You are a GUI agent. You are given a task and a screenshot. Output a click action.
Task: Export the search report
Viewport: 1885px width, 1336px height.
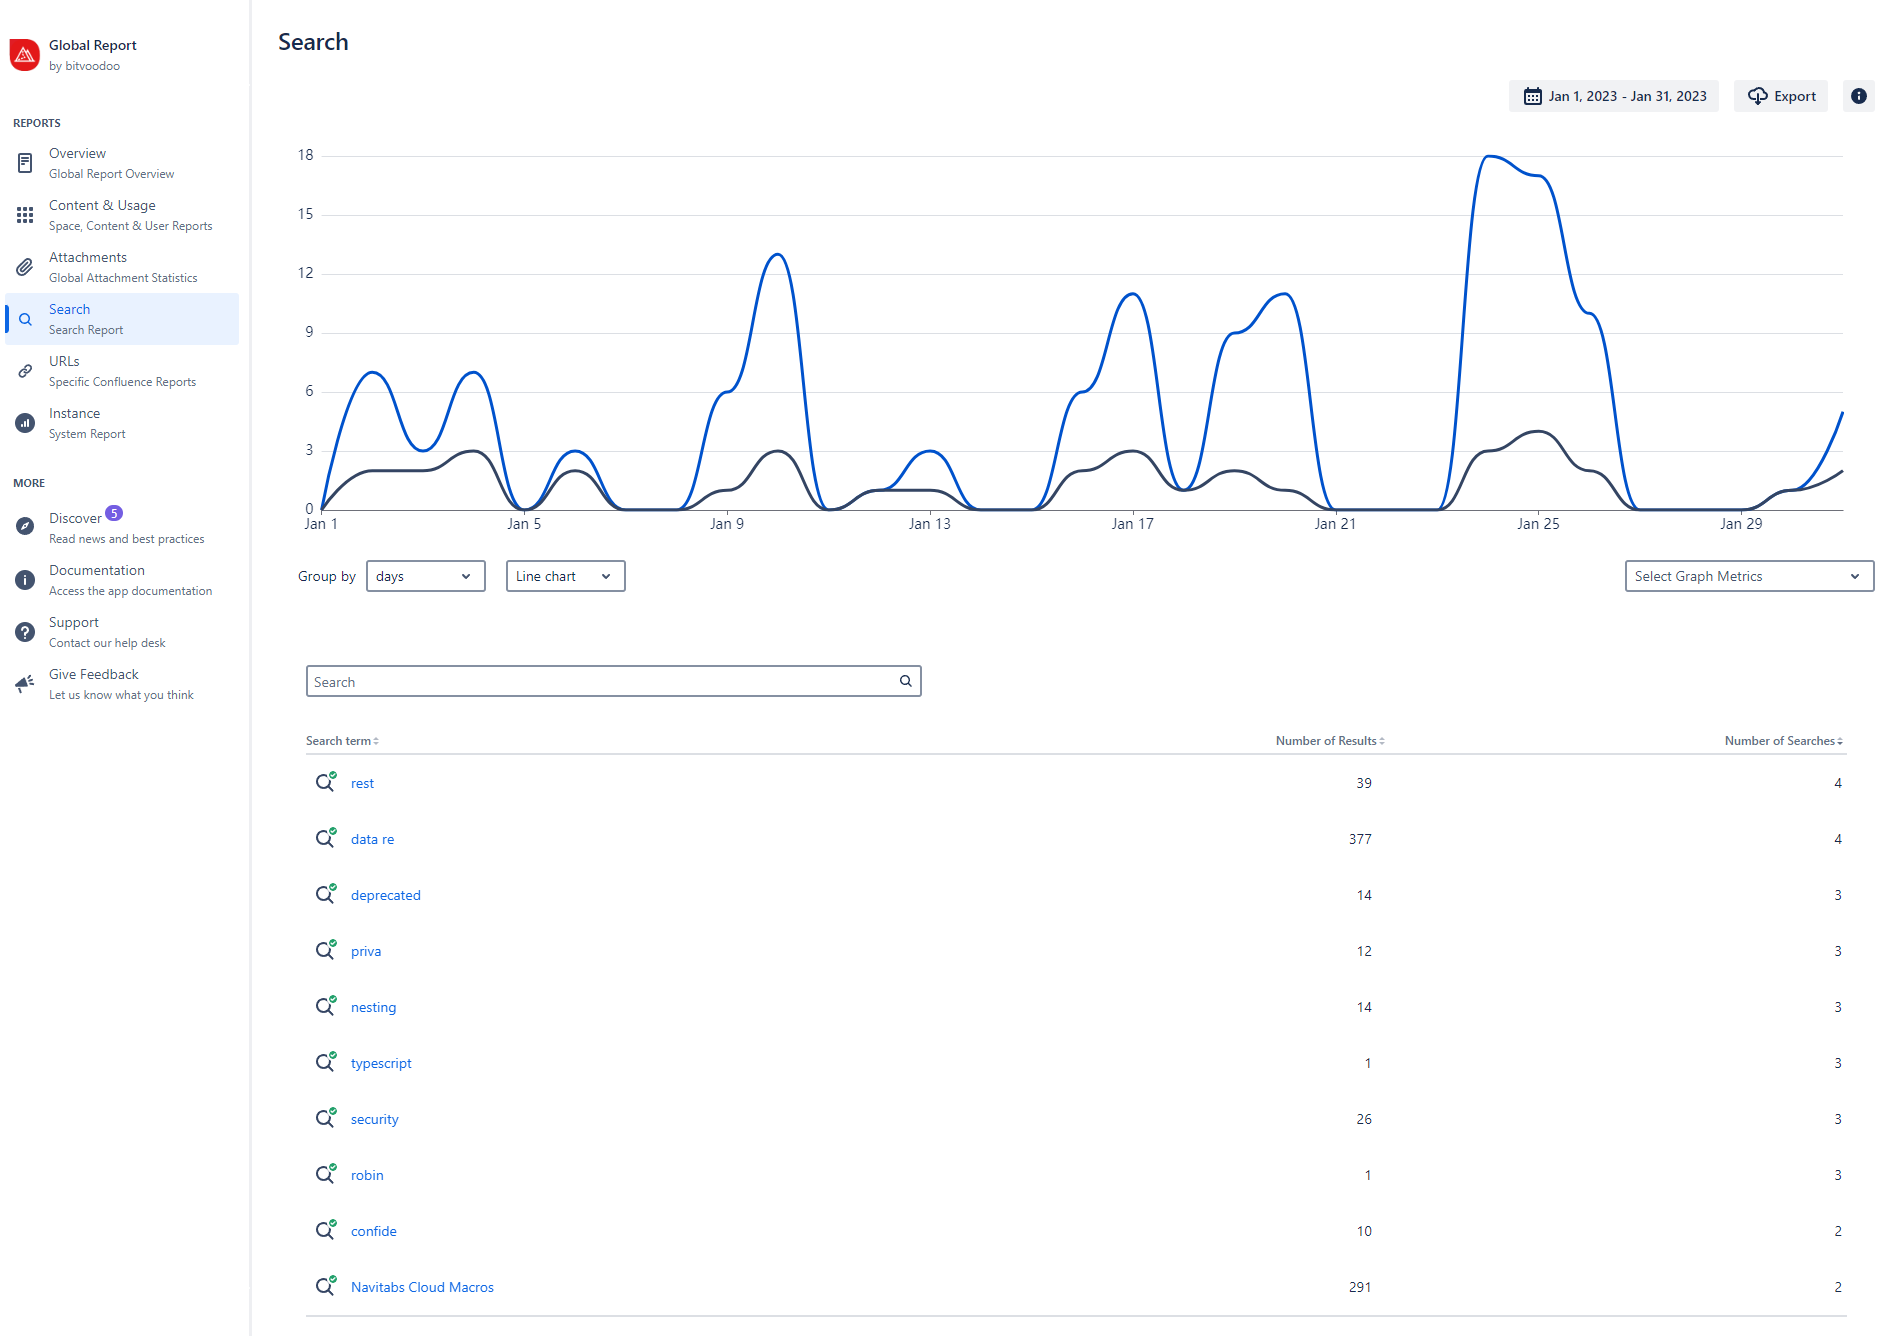(x=1781, y=96)
